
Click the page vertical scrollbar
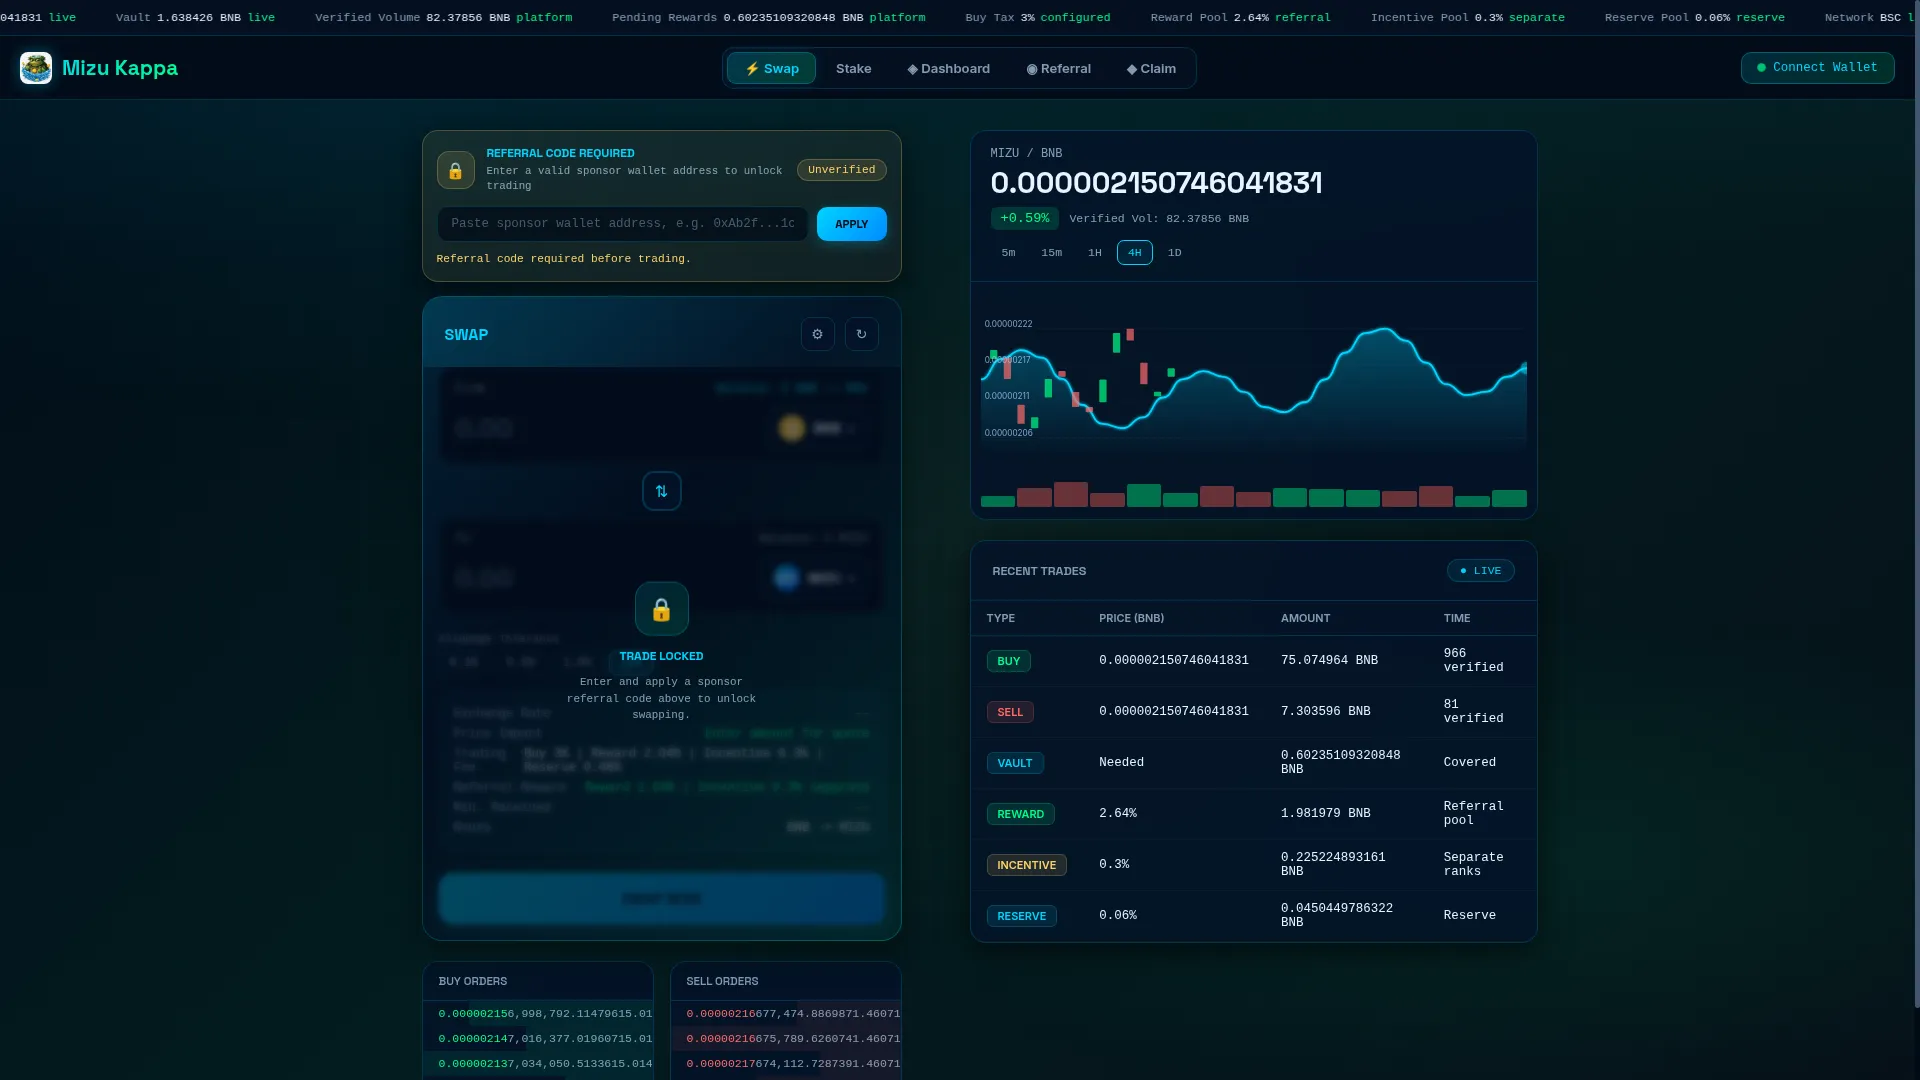1917,504
